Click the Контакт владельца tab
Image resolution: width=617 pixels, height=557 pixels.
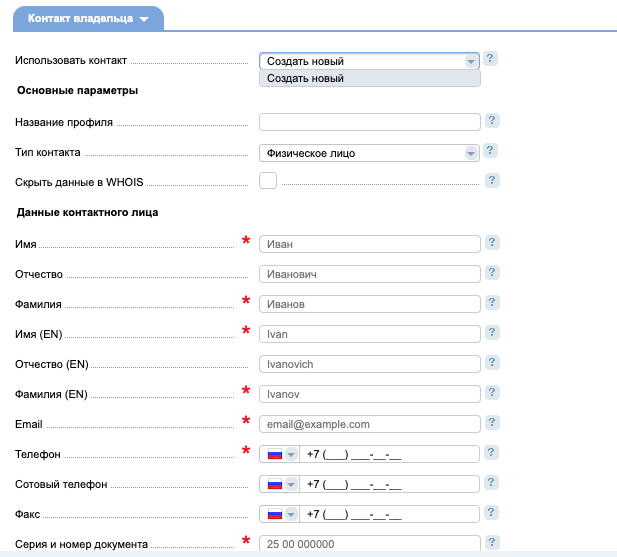click(88, 19)
